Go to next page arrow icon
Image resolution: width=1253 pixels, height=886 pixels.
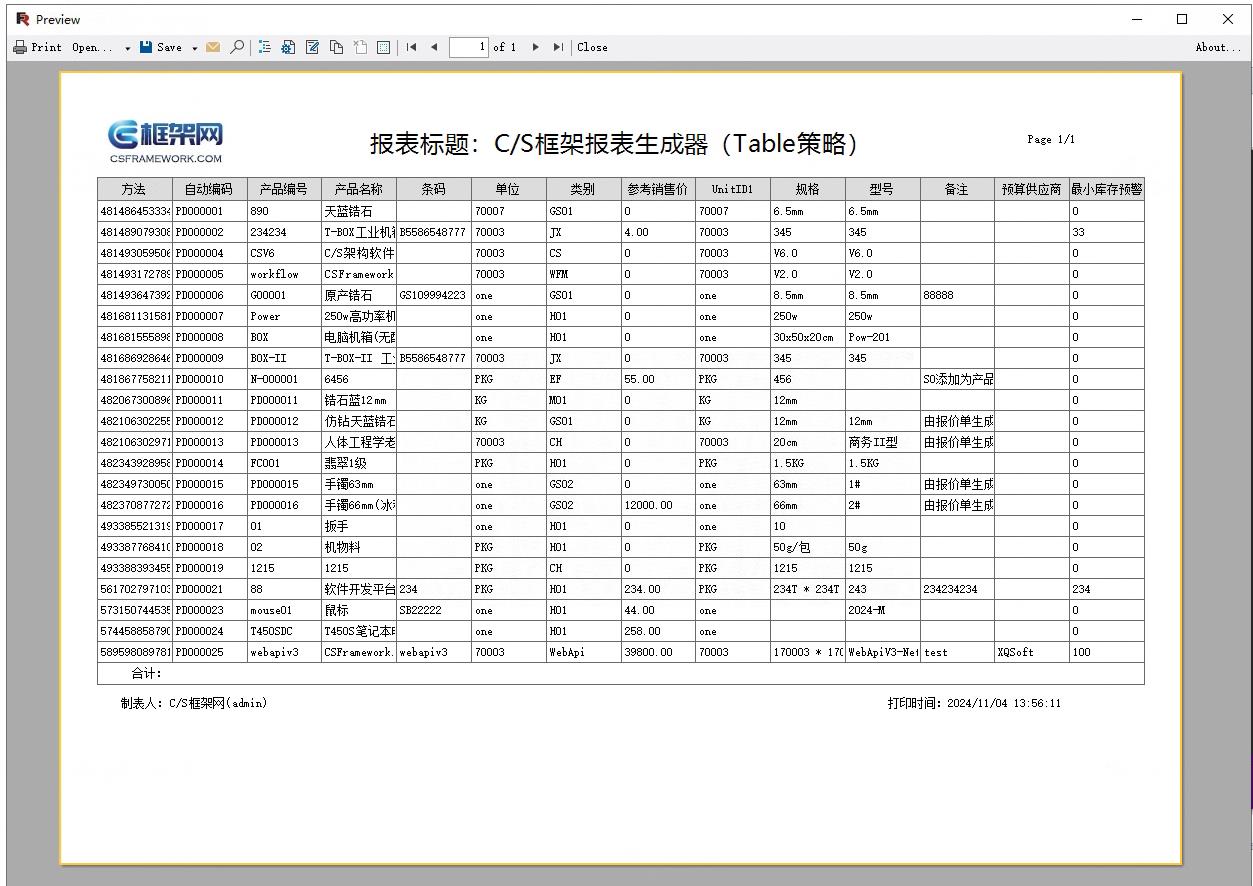(x=536, y=47)
